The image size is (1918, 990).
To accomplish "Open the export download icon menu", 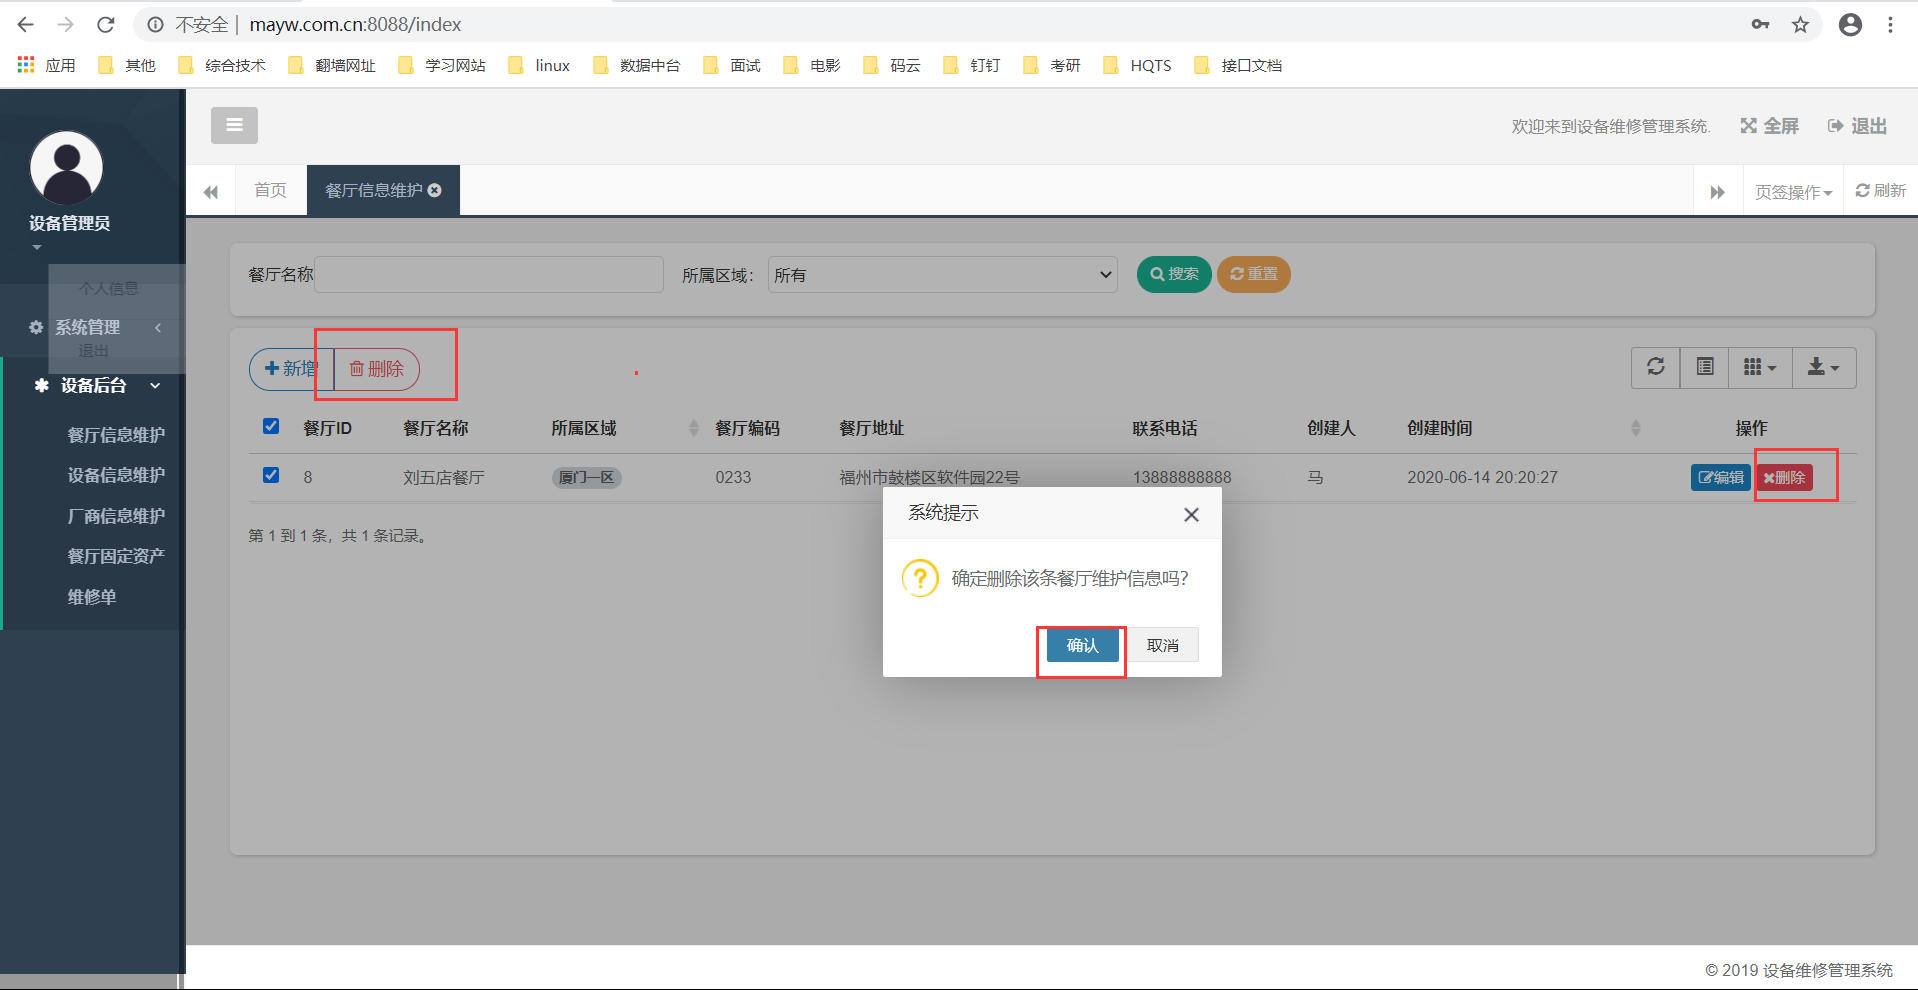I will [1824, 367].
